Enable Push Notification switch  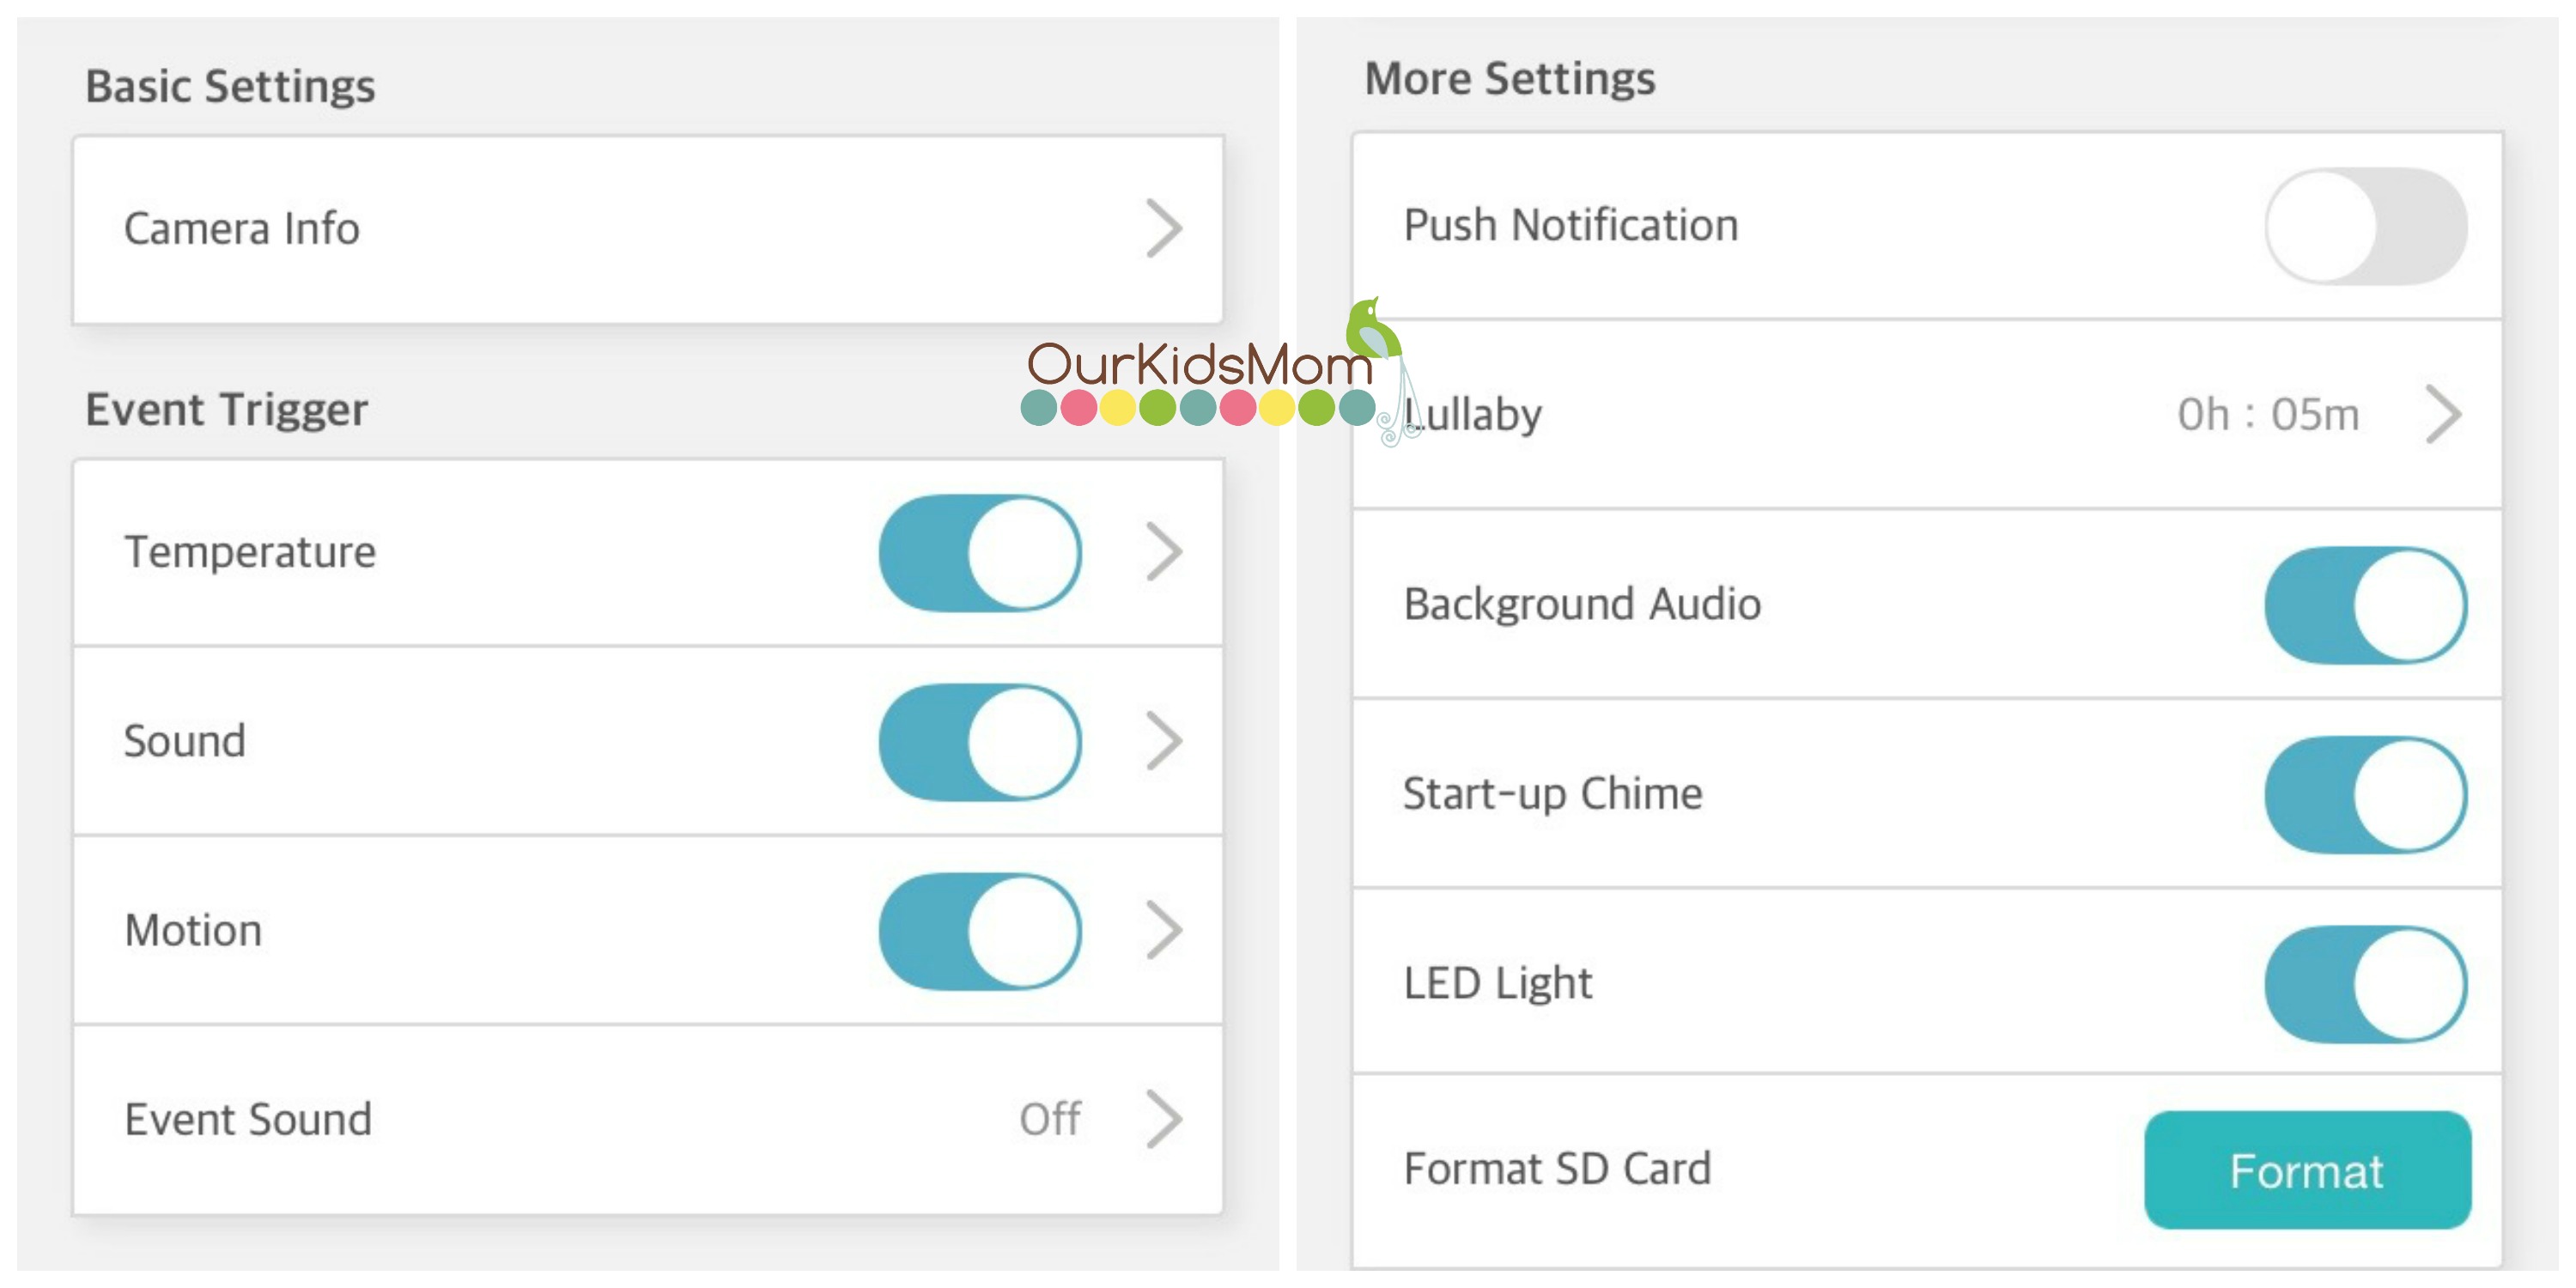[2366, 226]
